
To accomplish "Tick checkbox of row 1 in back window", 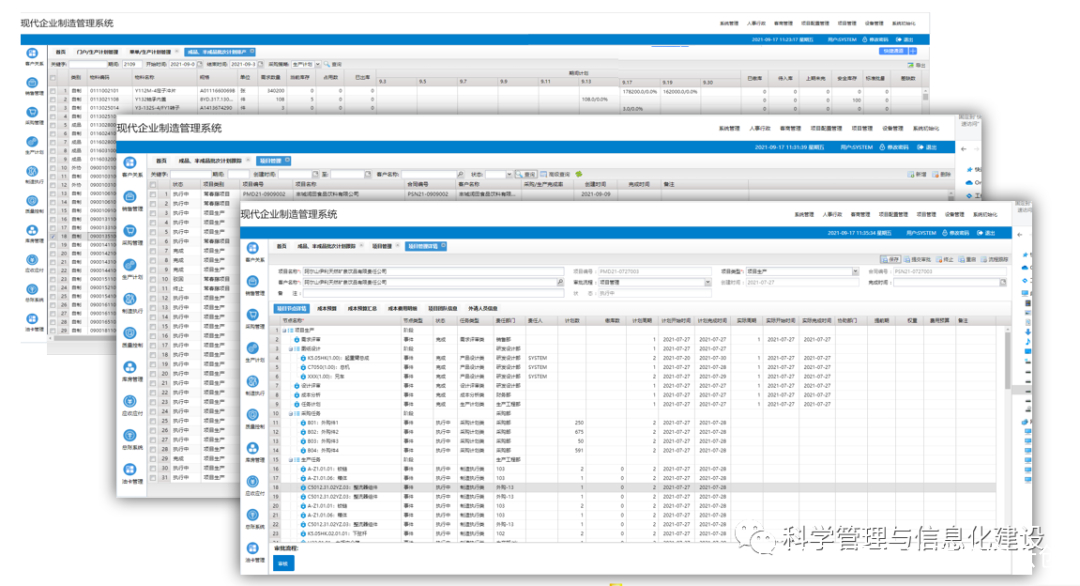I will (53, 91).
